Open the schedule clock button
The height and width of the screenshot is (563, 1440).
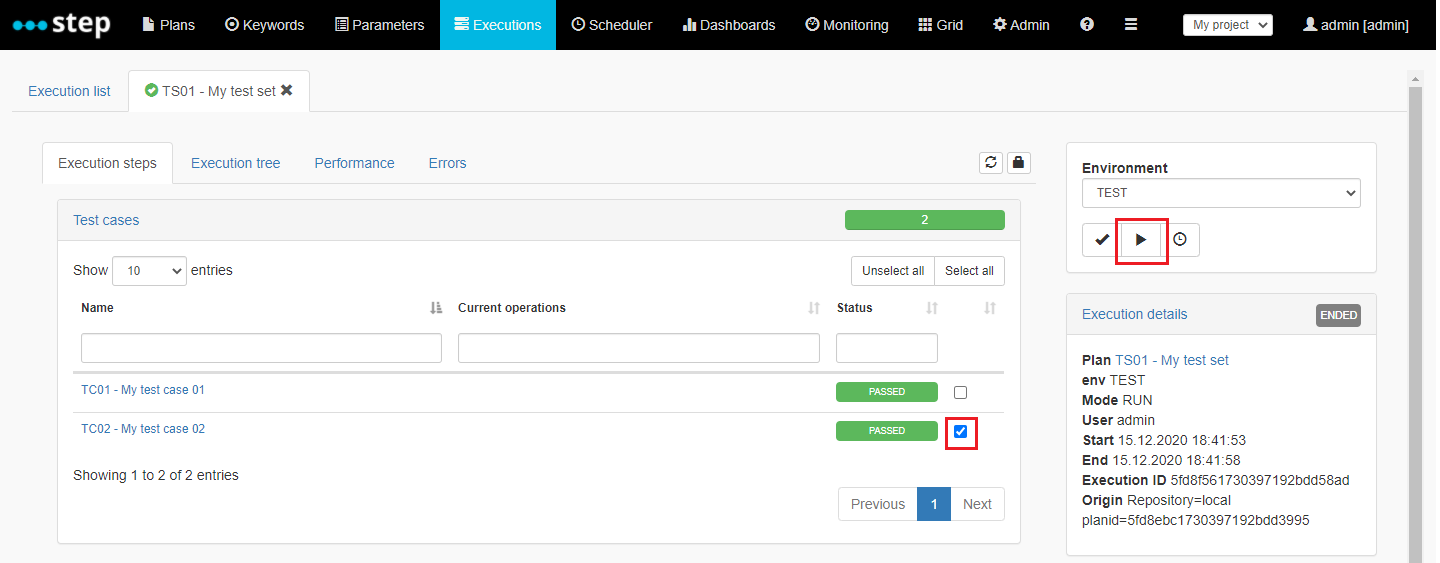(1180, 240)
